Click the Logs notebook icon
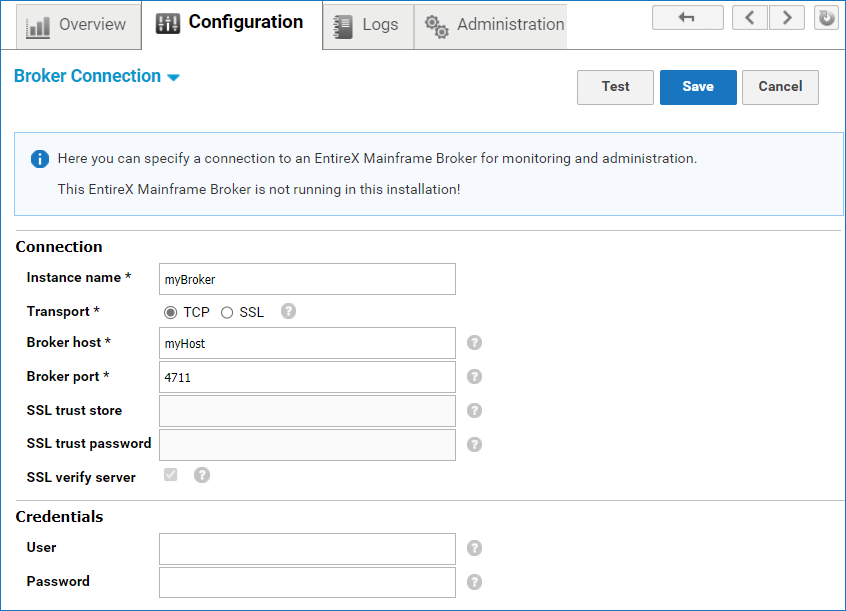Viewport: 846px width, 611px height. (x=343, y=27)
